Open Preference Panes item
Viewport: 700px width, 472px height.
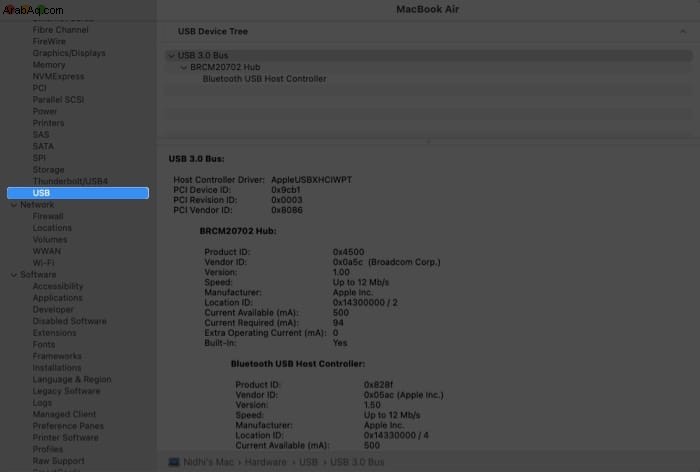click(x=68, y=426)
